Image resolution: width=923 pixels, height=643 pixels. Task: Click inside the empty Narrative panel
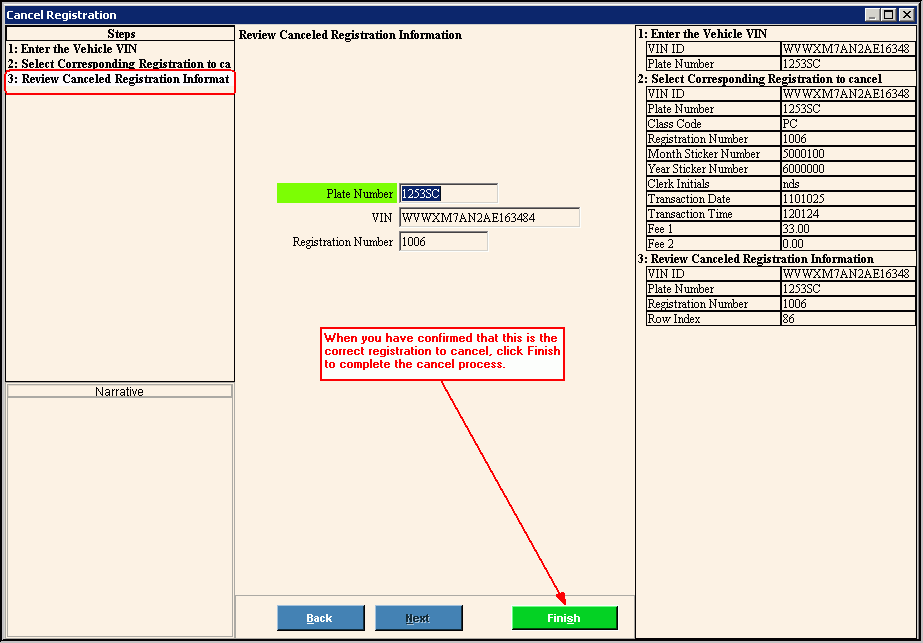(119, 510)
